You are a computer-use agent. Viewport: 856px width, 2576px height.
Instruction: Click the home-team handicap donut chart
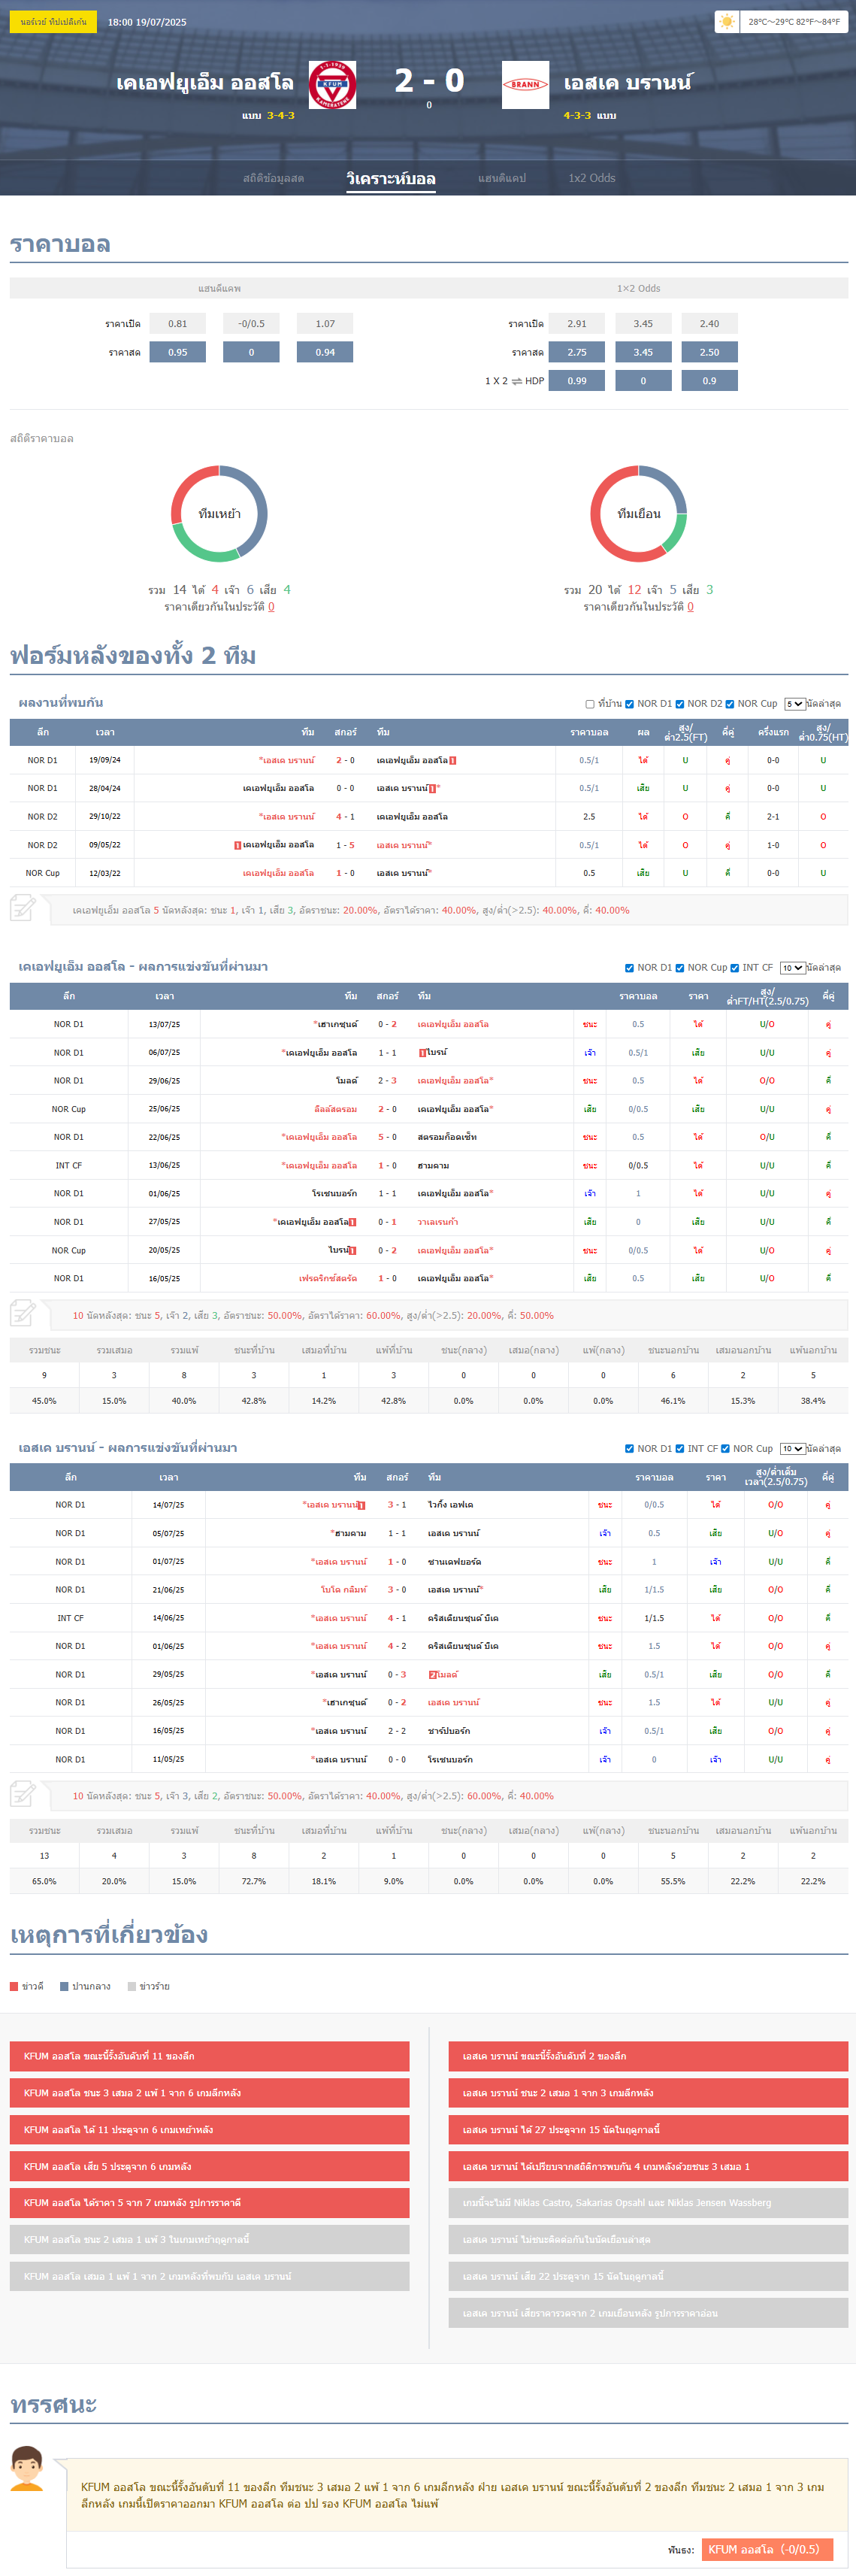coord(219,514)
